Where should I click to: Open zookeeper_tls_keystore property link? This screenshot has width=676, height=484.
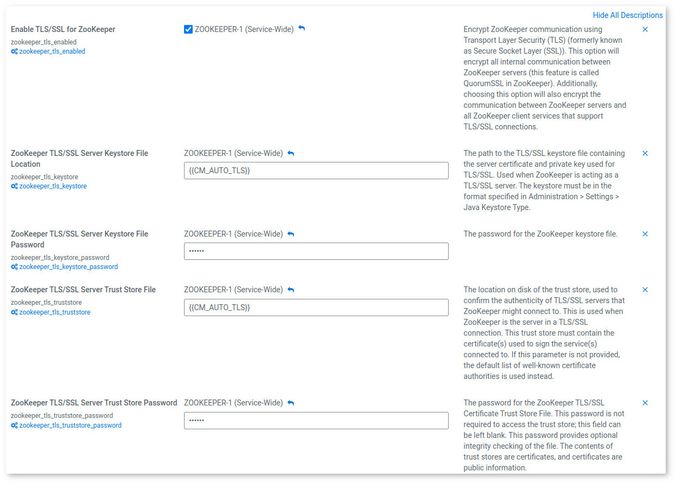point(53,186)
